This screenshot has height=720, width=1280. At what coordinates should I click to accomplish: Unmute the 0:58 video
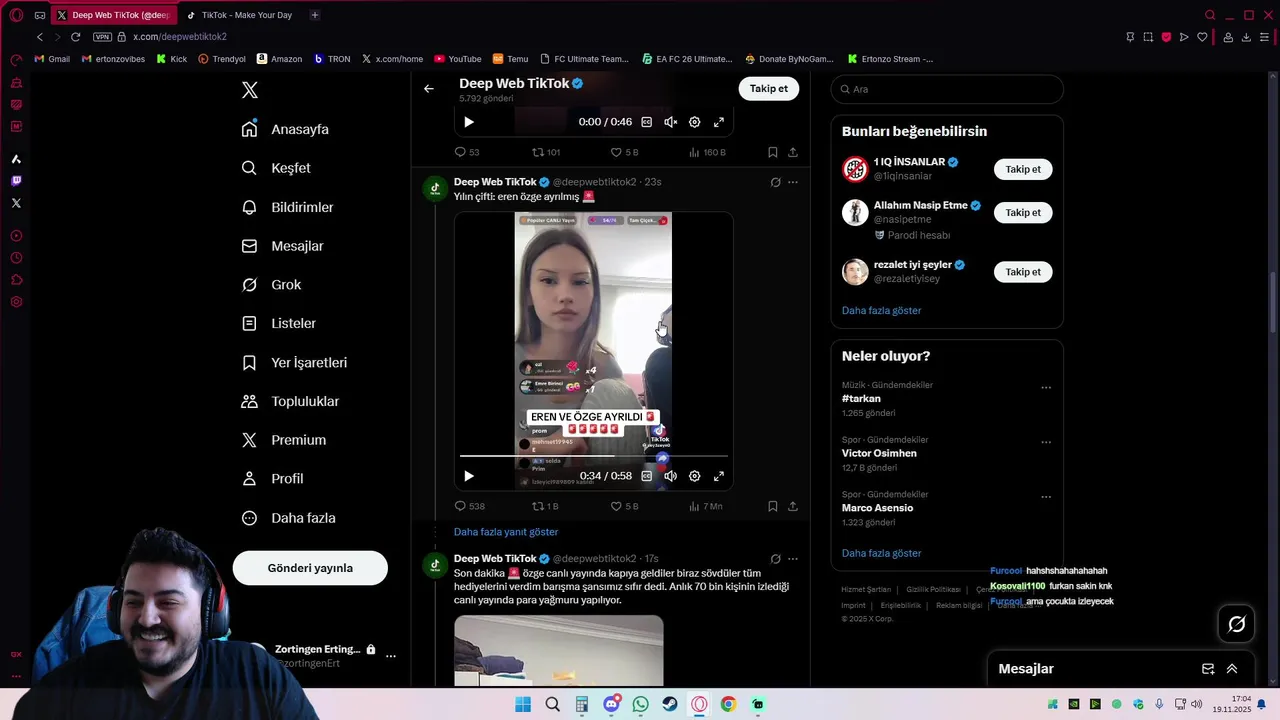671,476
